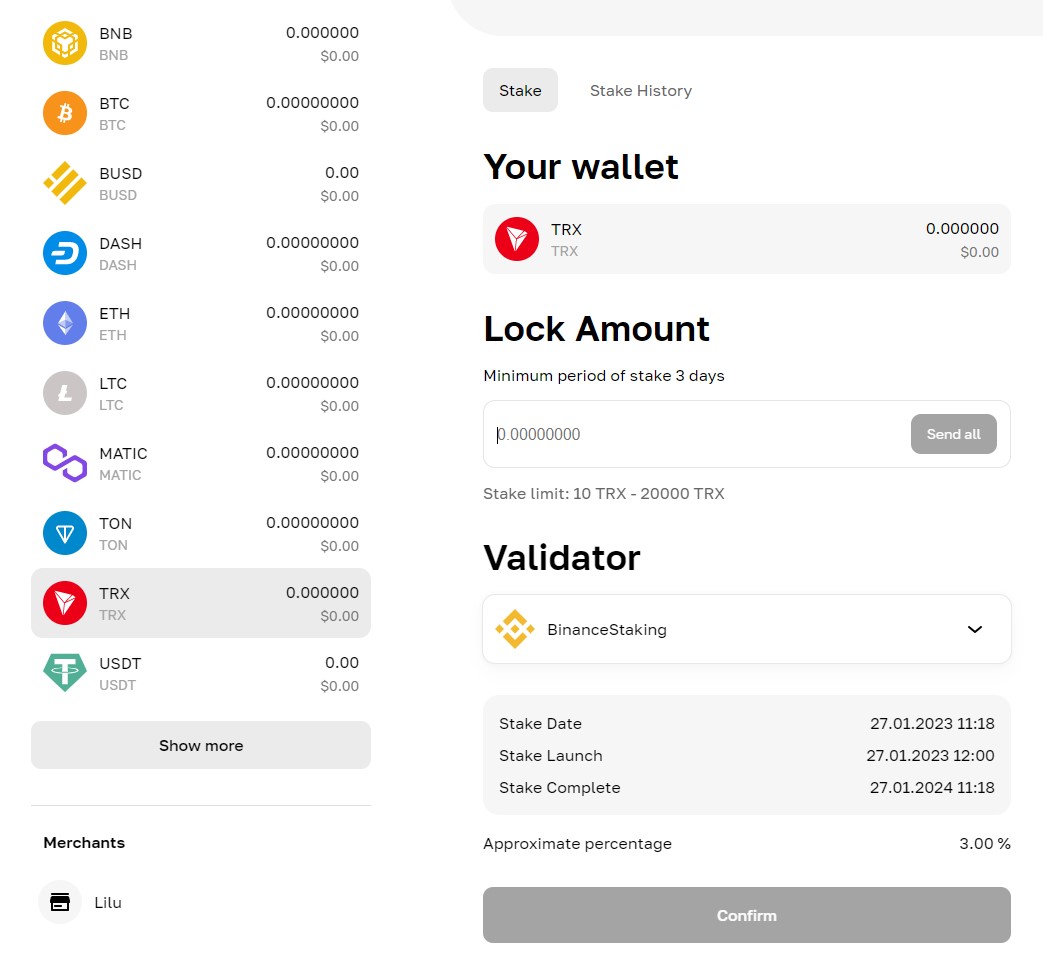Select the Bitcoin BTC icon
This screenshot has width=1043, height=955.
click(x=65, y=113)
